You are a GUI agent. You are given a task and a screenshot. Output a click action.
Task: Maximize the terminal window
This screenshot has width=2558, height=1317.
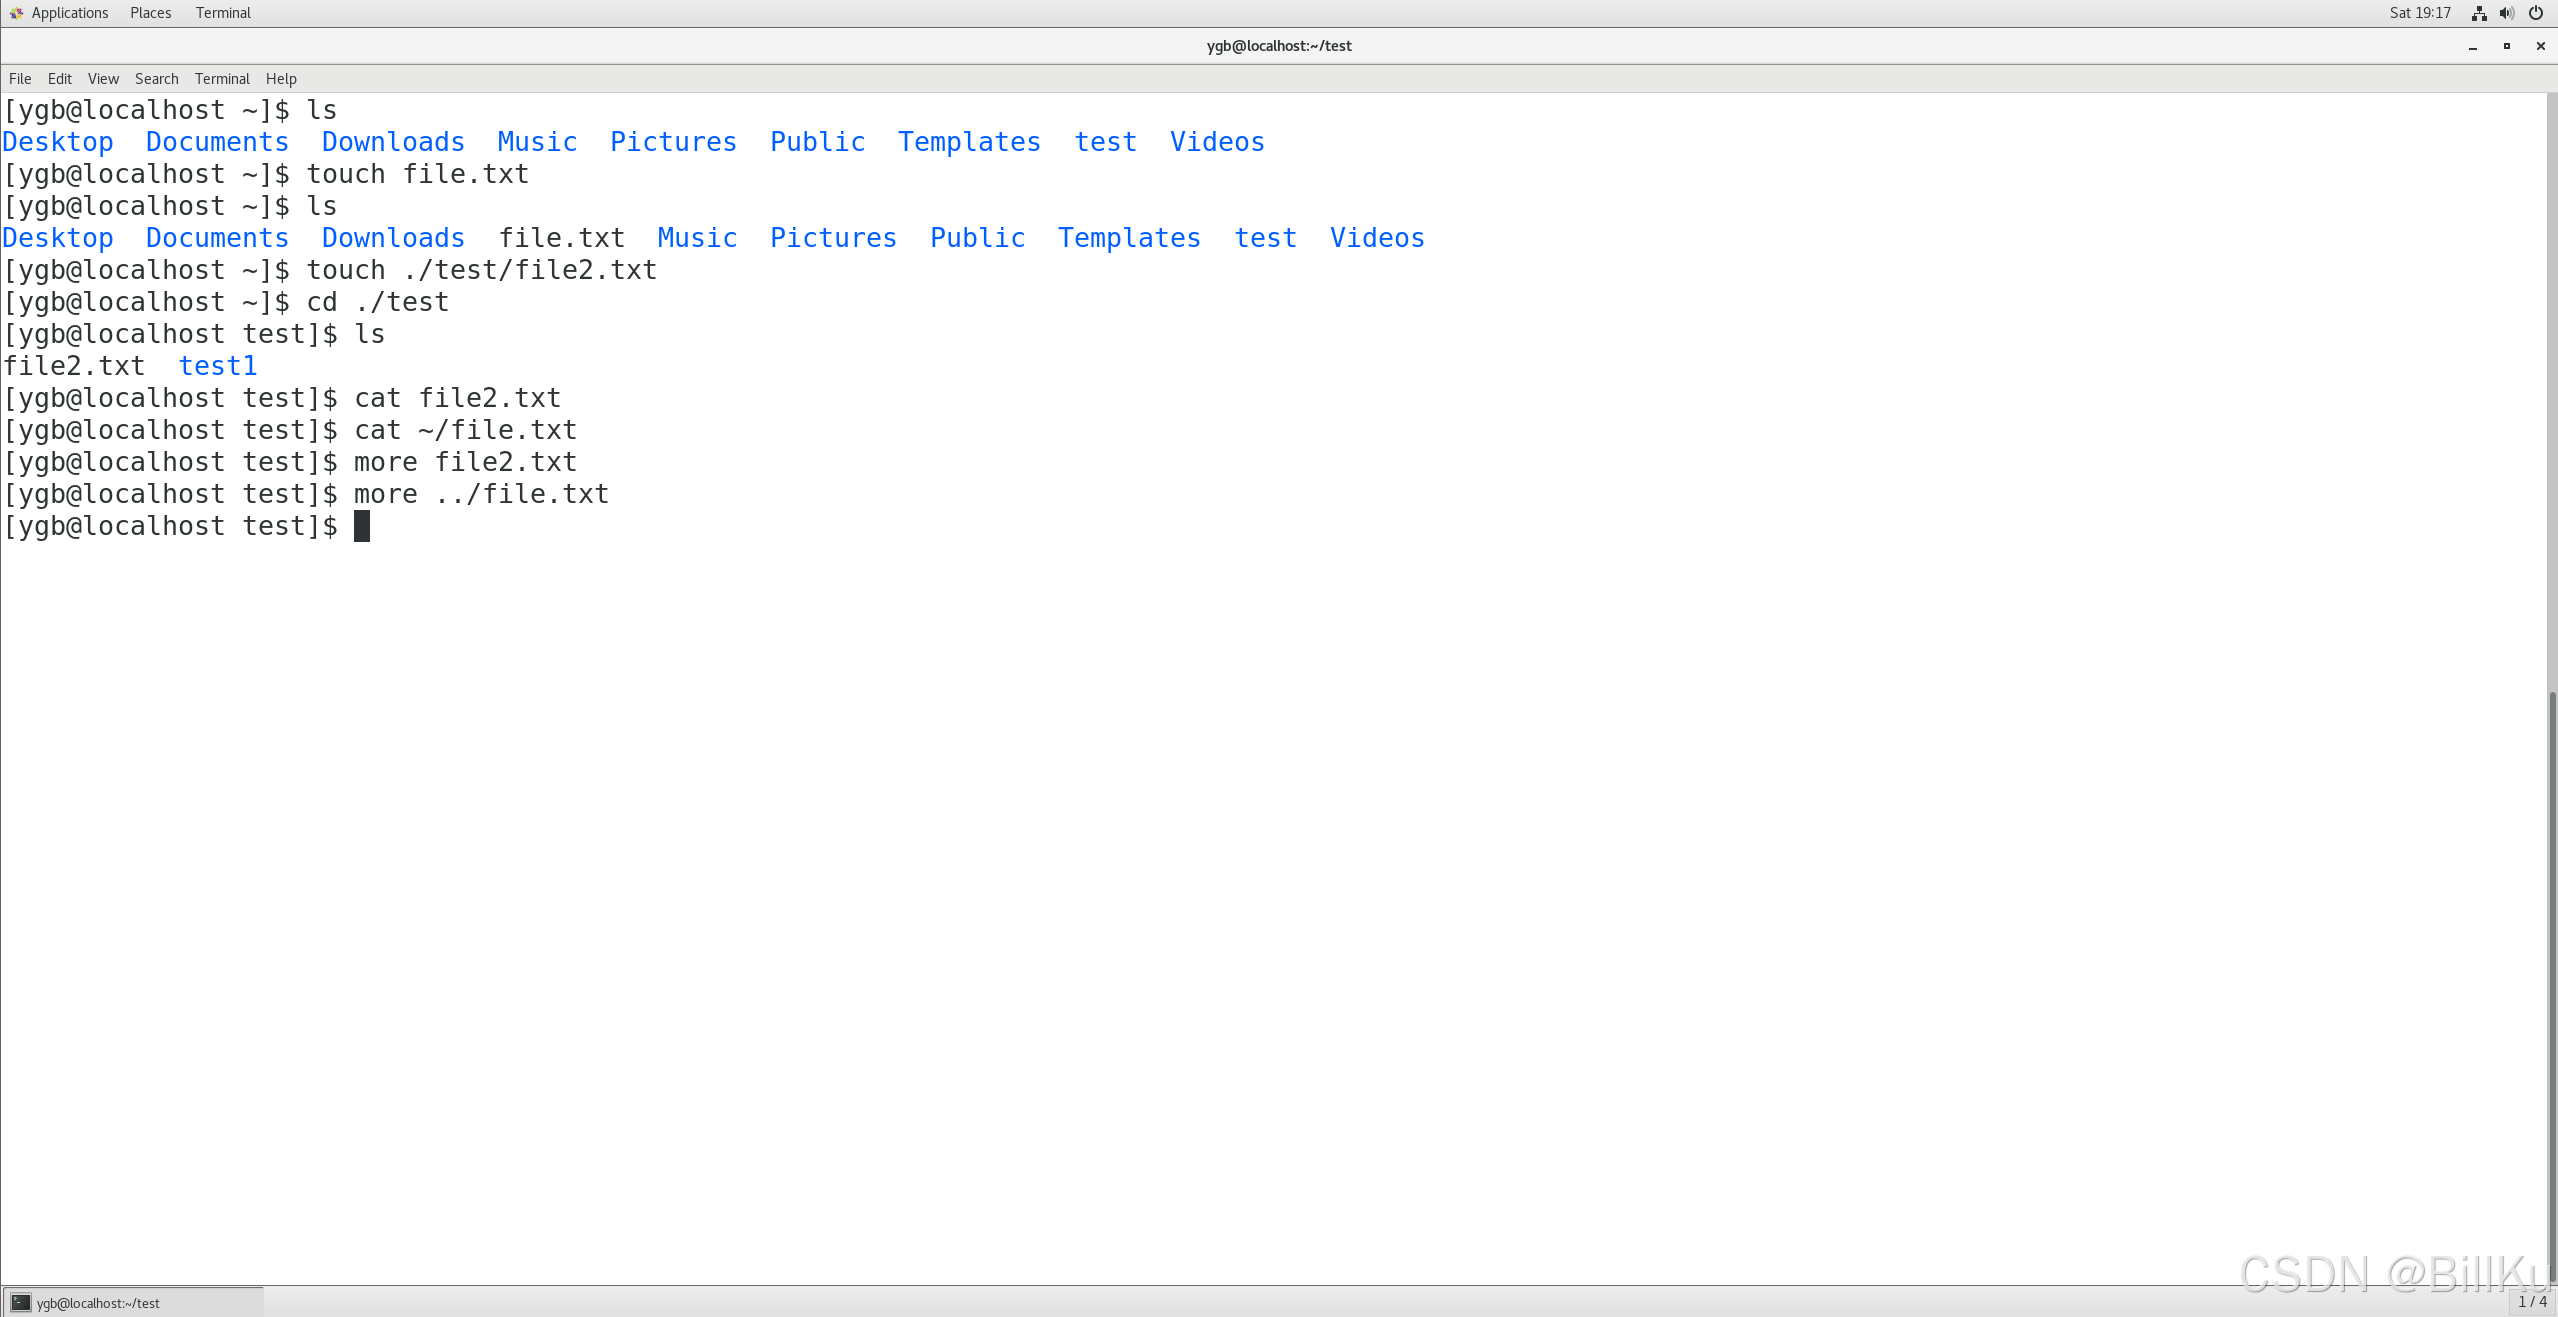coord(2507,46)
